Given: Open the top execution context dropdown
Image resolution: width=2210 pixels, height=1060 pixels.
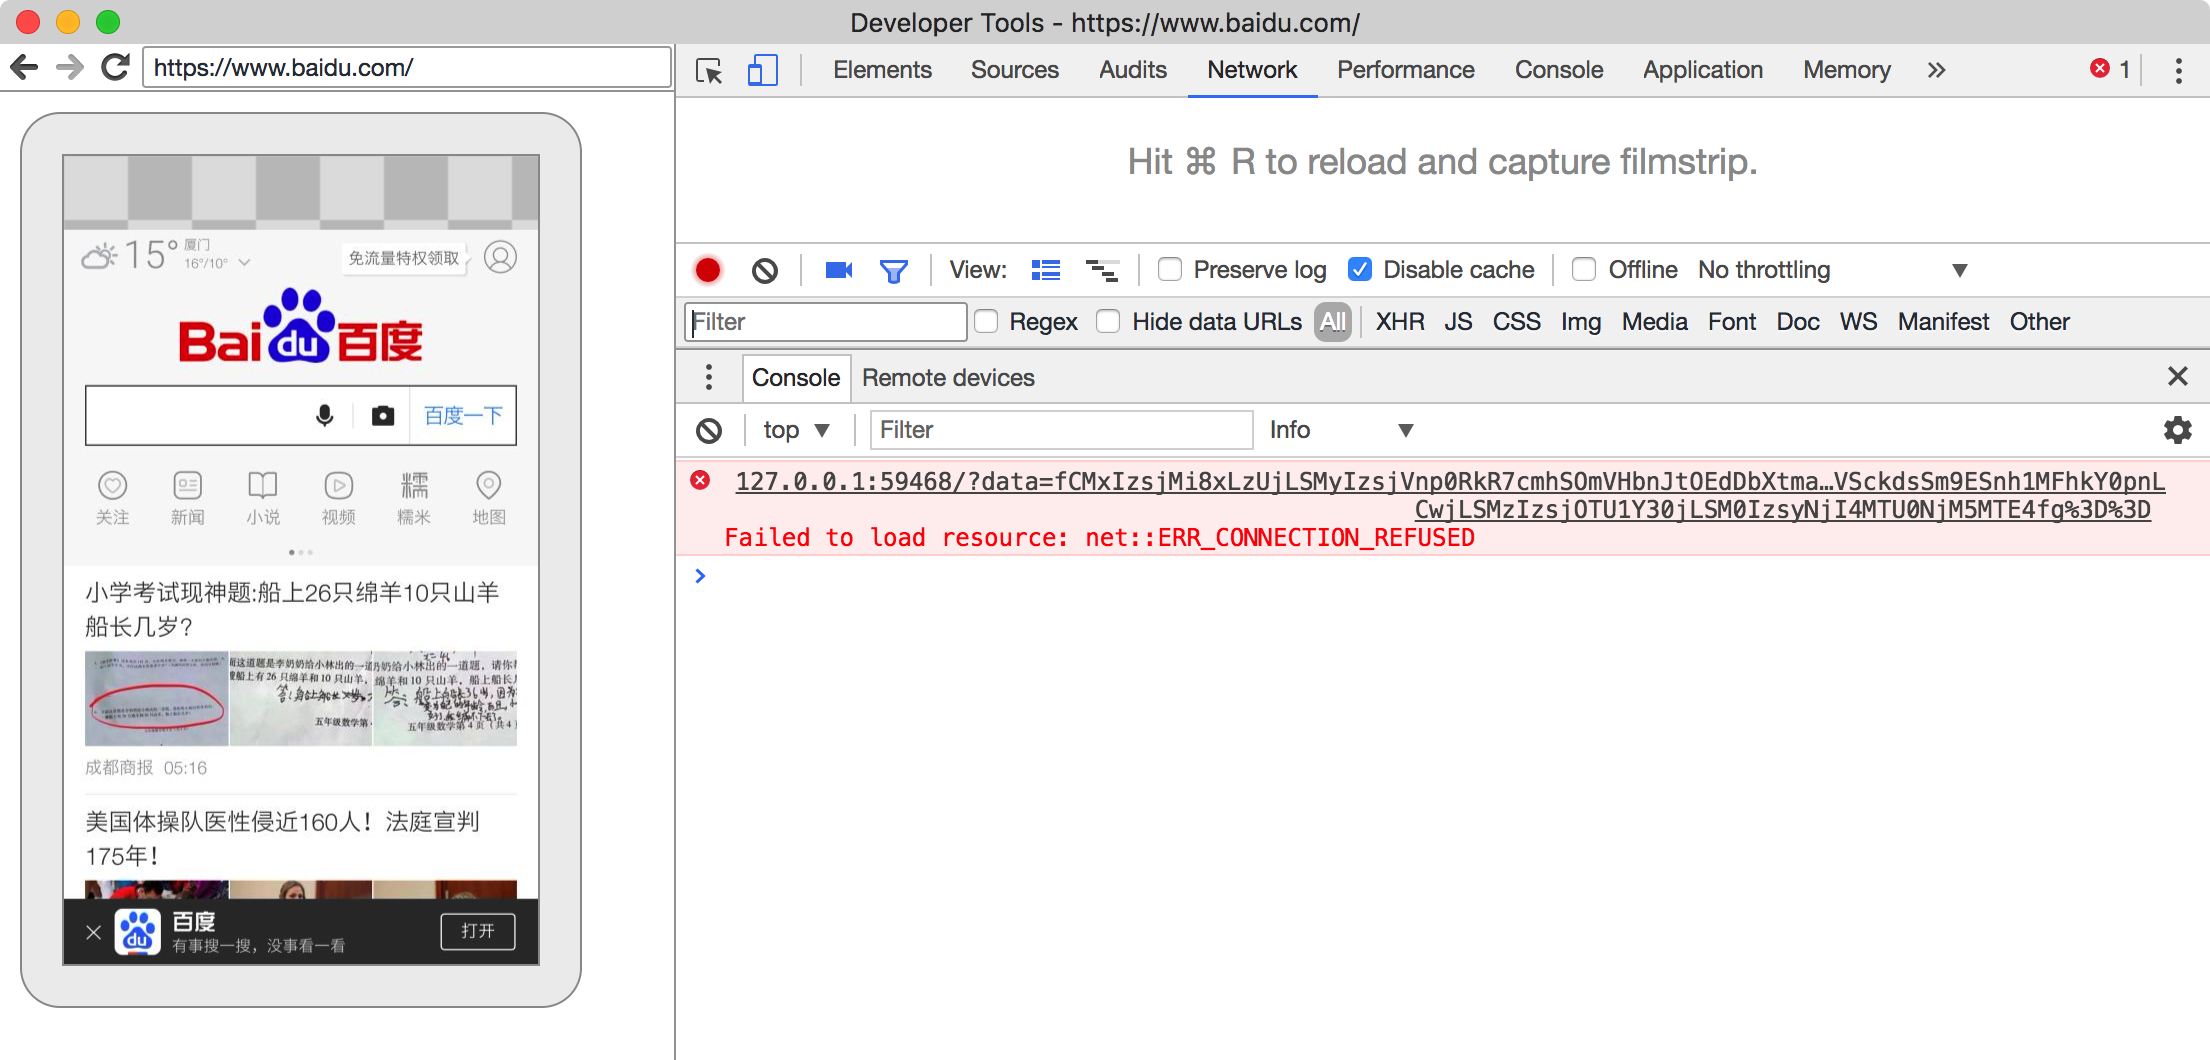Looking at the screenshot, I should coord(796,430).
